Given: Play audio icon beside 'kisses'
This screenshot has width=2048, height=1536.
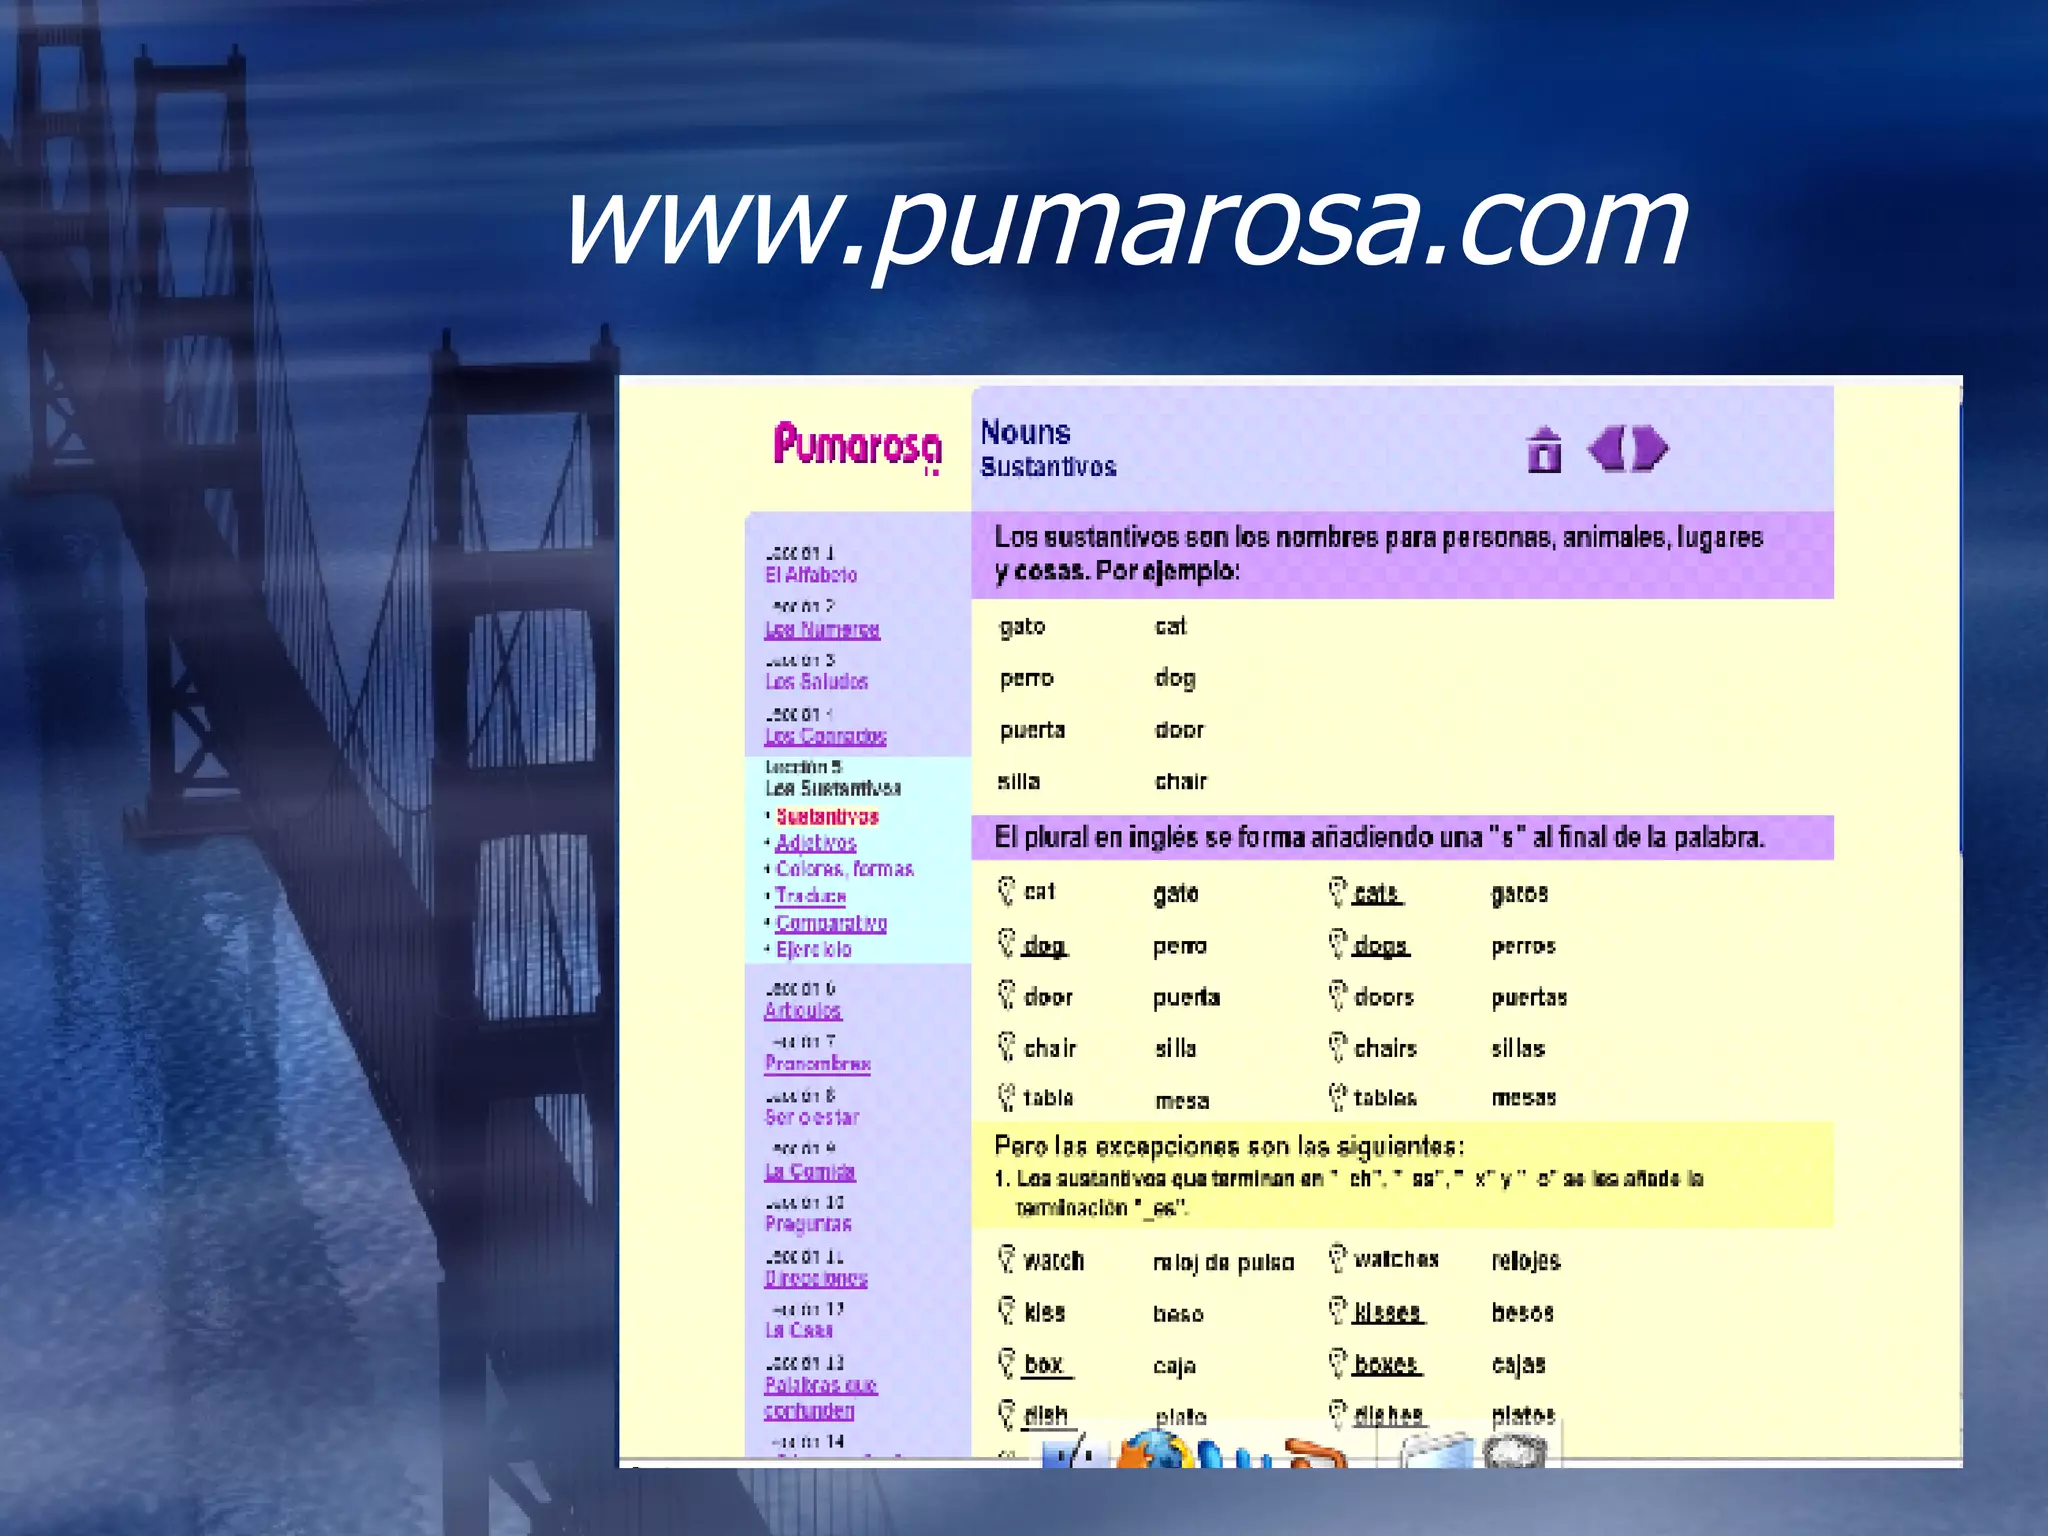Looking at the screenshot, I should point(1338,1310).
